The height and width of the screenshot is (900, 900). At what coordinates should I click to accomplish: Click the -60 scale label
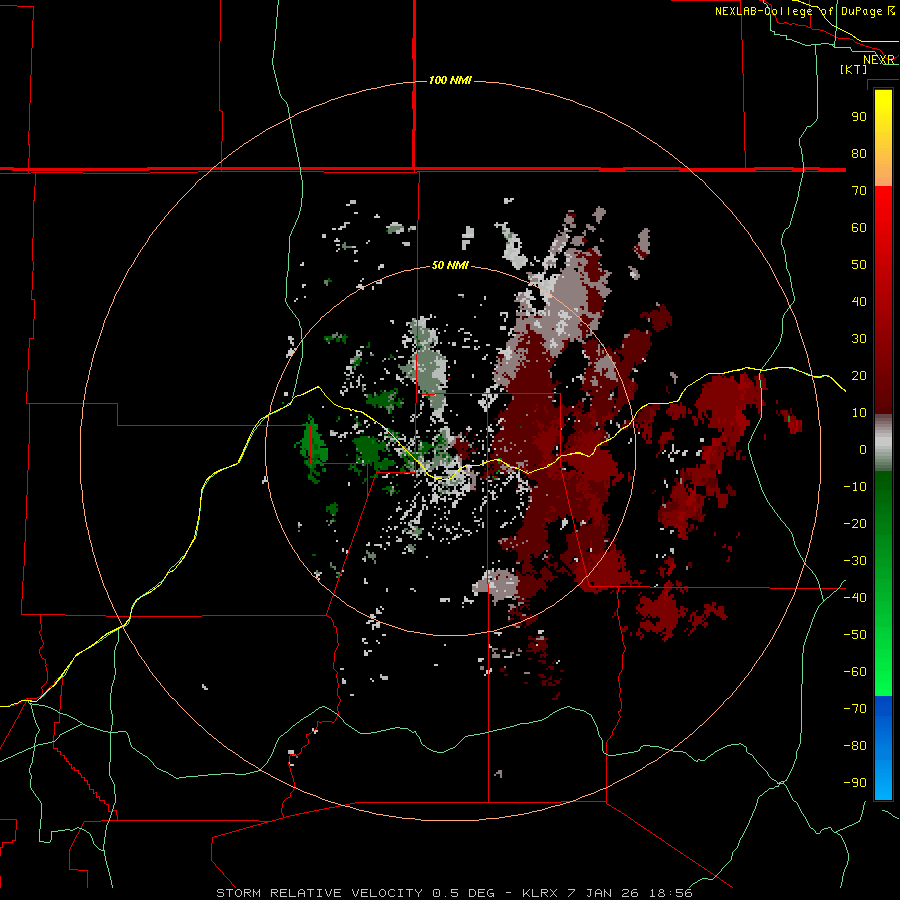[855, 672]
